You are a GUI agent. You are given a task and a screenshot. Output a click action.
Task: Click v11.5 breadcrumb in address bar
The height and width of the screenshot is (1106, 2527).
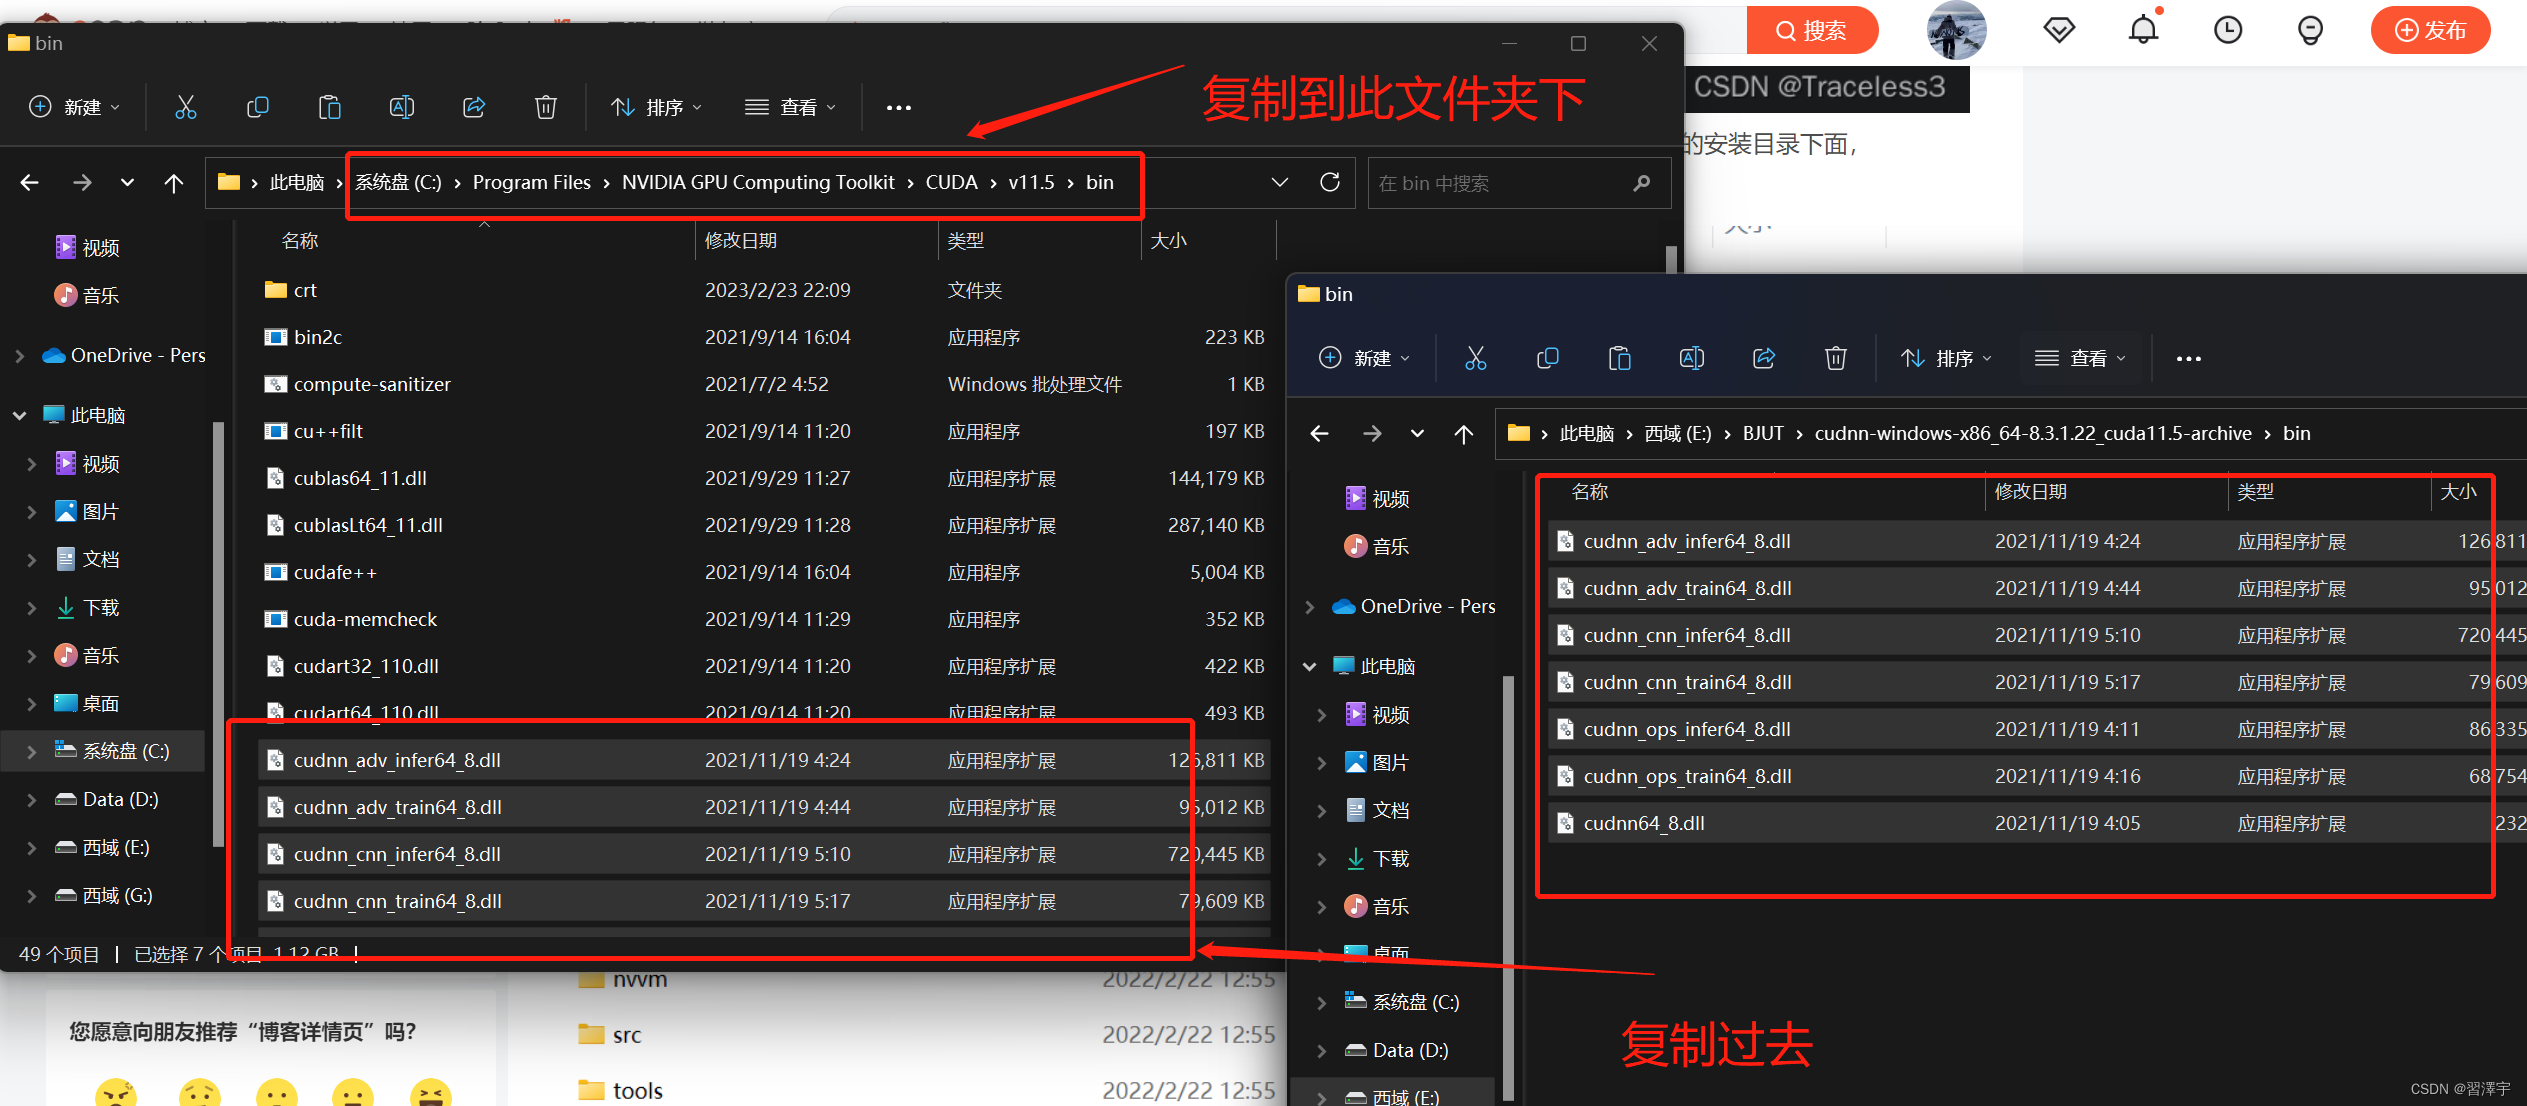point(1031,182)
